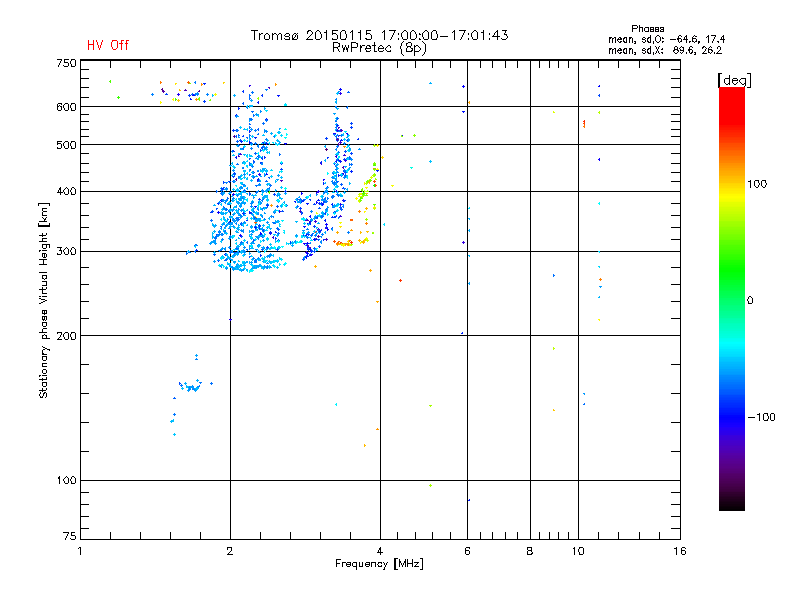
Task: Click the red 'HV Off' label
Action: (108, 45)
